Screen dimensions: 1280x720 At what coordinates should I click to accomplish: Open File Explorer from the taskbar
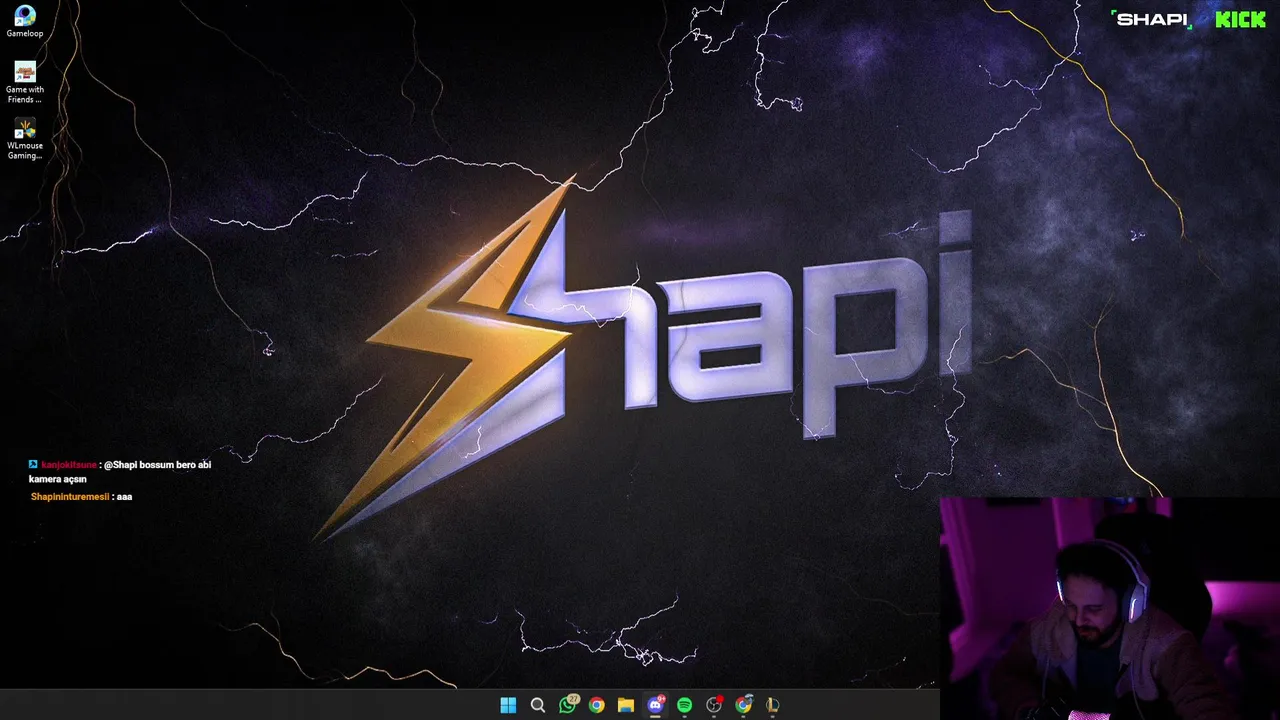(x=626, y=705)
